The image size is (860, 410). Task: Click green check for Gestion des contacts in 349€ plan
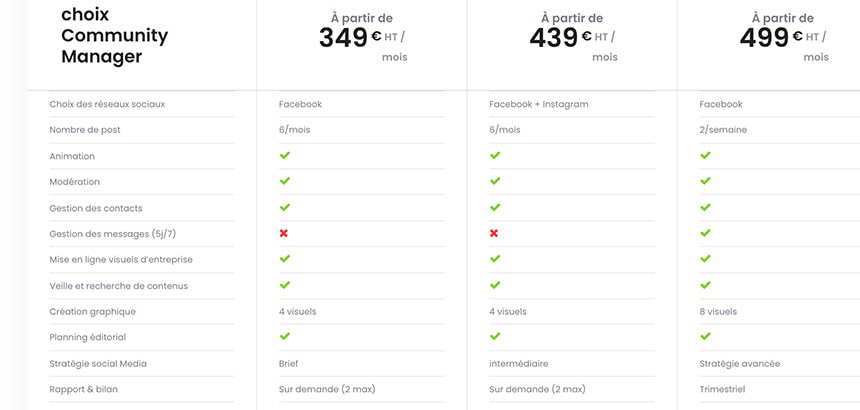click(285, 208)
